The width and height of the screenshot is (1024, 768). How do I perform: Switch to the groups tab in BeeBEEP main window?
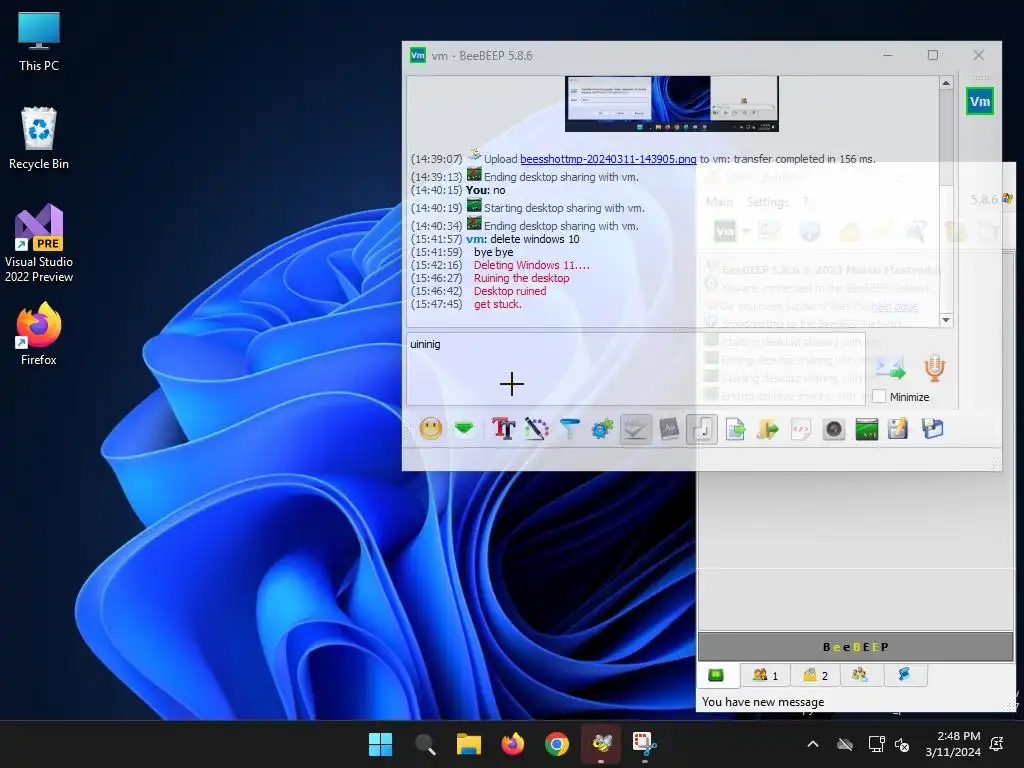(860, 675)
